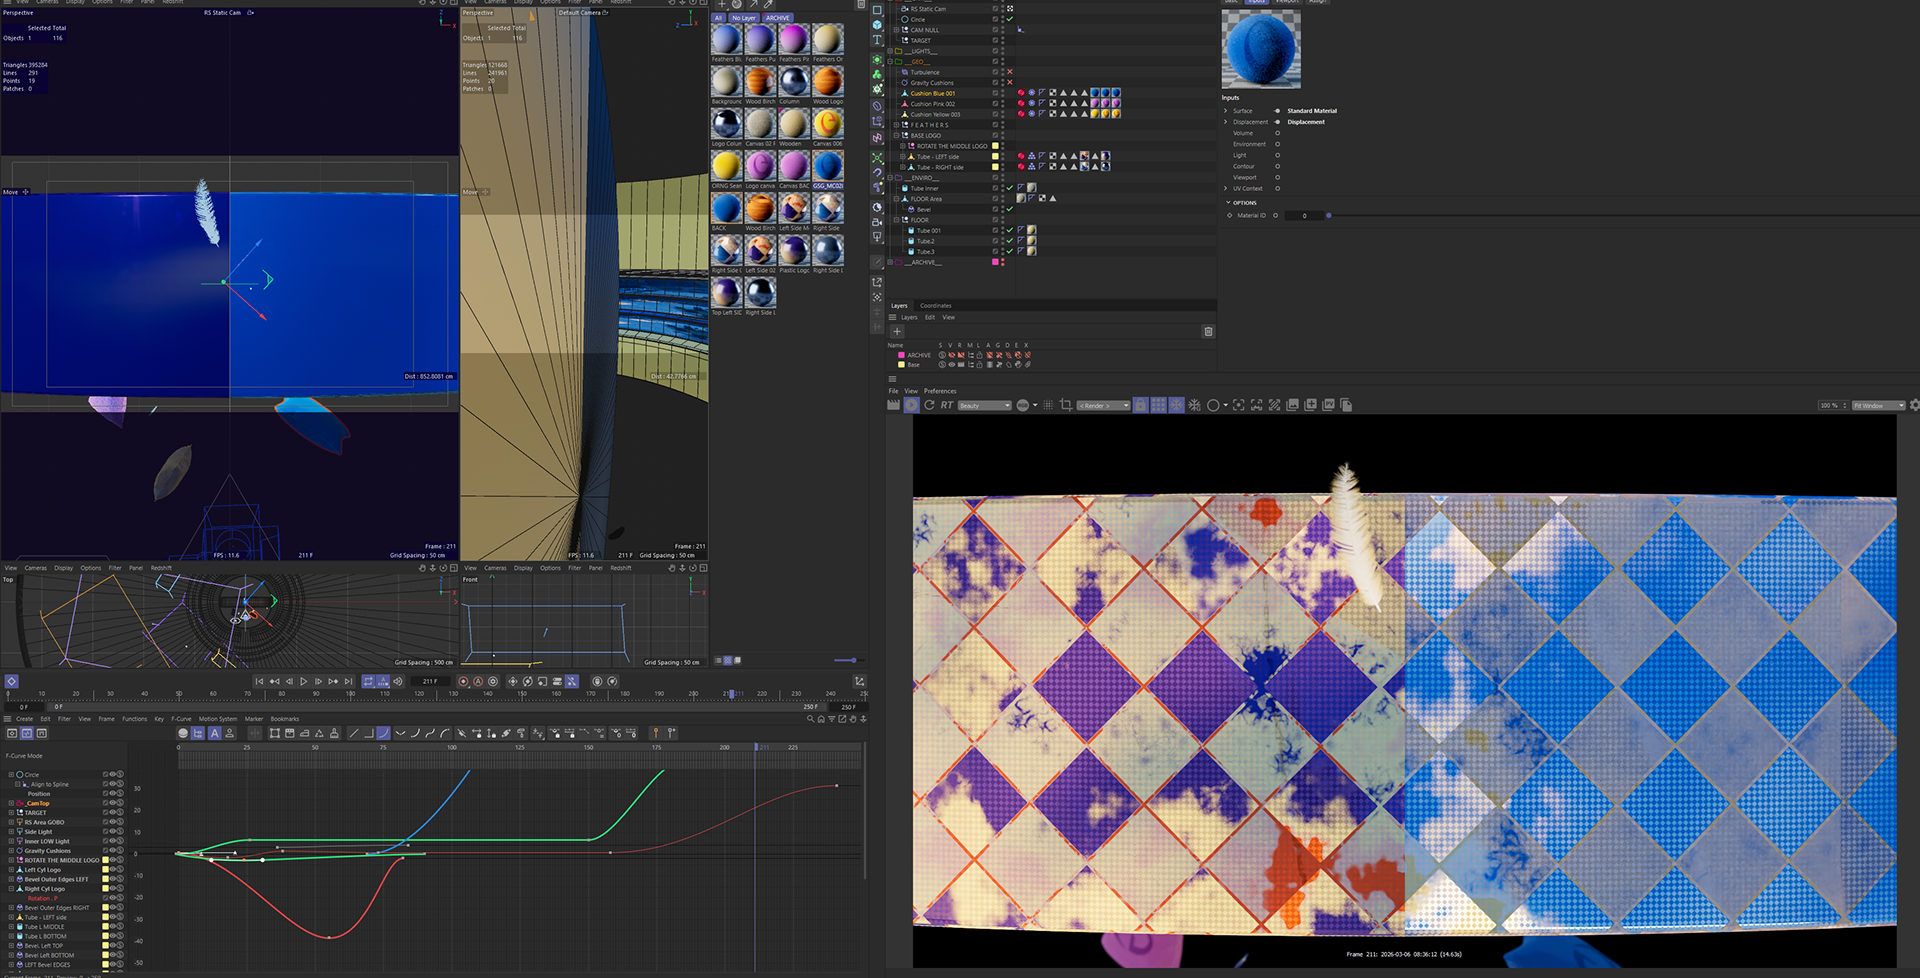The height and width of the screenshot is (978, 1920).
Task: Open the Fit Window dropdown
Action: click(1878, 406)
